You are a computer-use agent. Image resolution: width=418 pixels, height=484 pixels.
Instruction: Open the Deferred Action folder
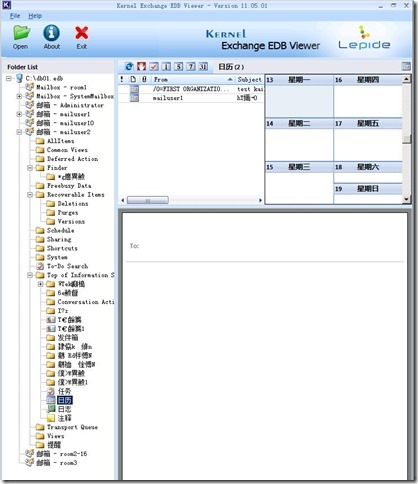pos(72,159)
